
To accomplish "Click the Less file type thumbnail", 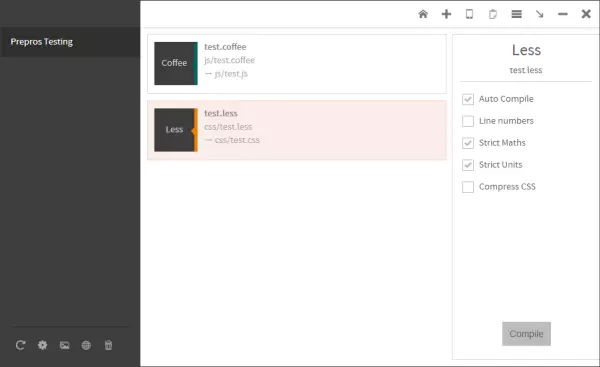I will (176, 130).
